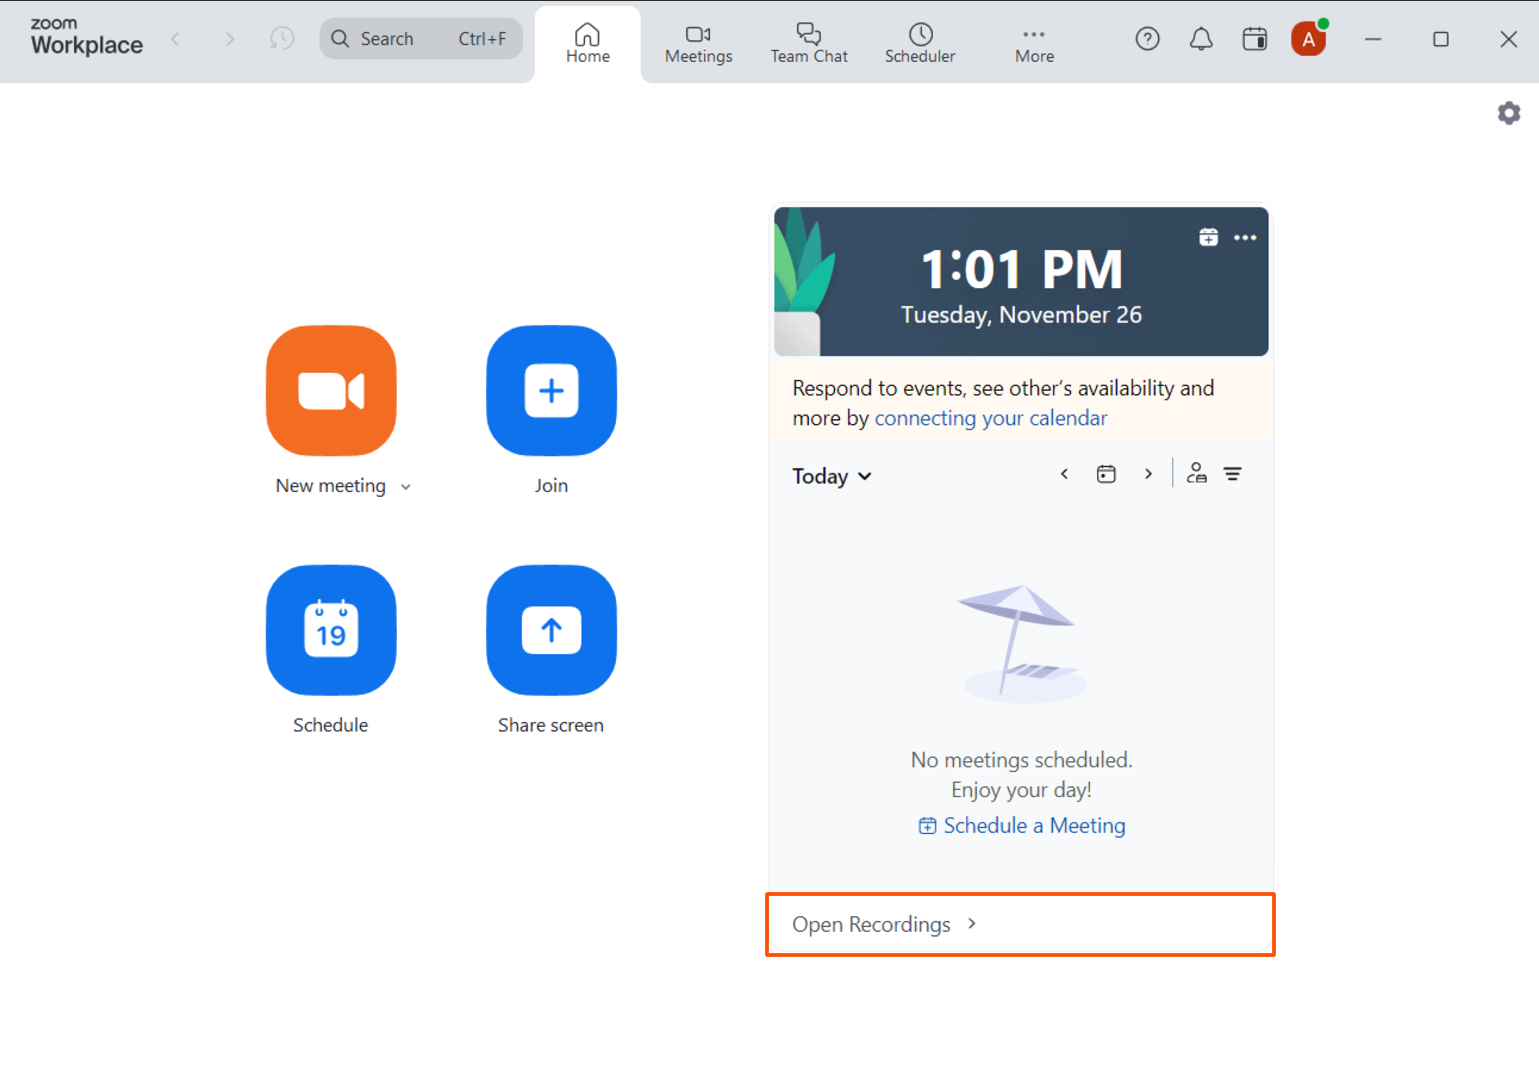This screenshot has height=1067, width=1539.
Task: Go to next day arrow in calendar
Action: [1148, 474]
